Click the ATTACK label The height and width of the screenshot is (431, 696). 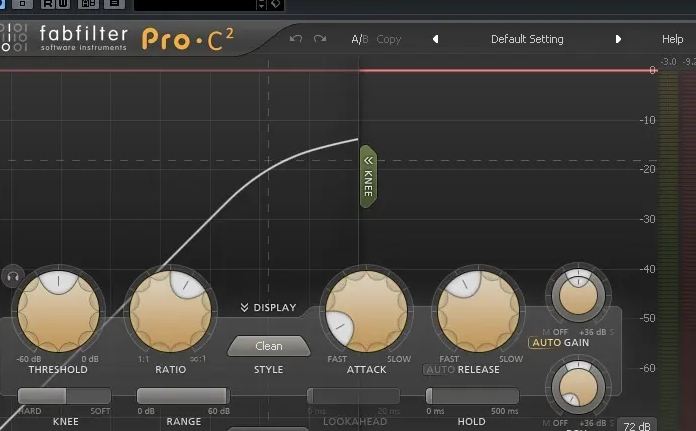[x=367, y=370]
